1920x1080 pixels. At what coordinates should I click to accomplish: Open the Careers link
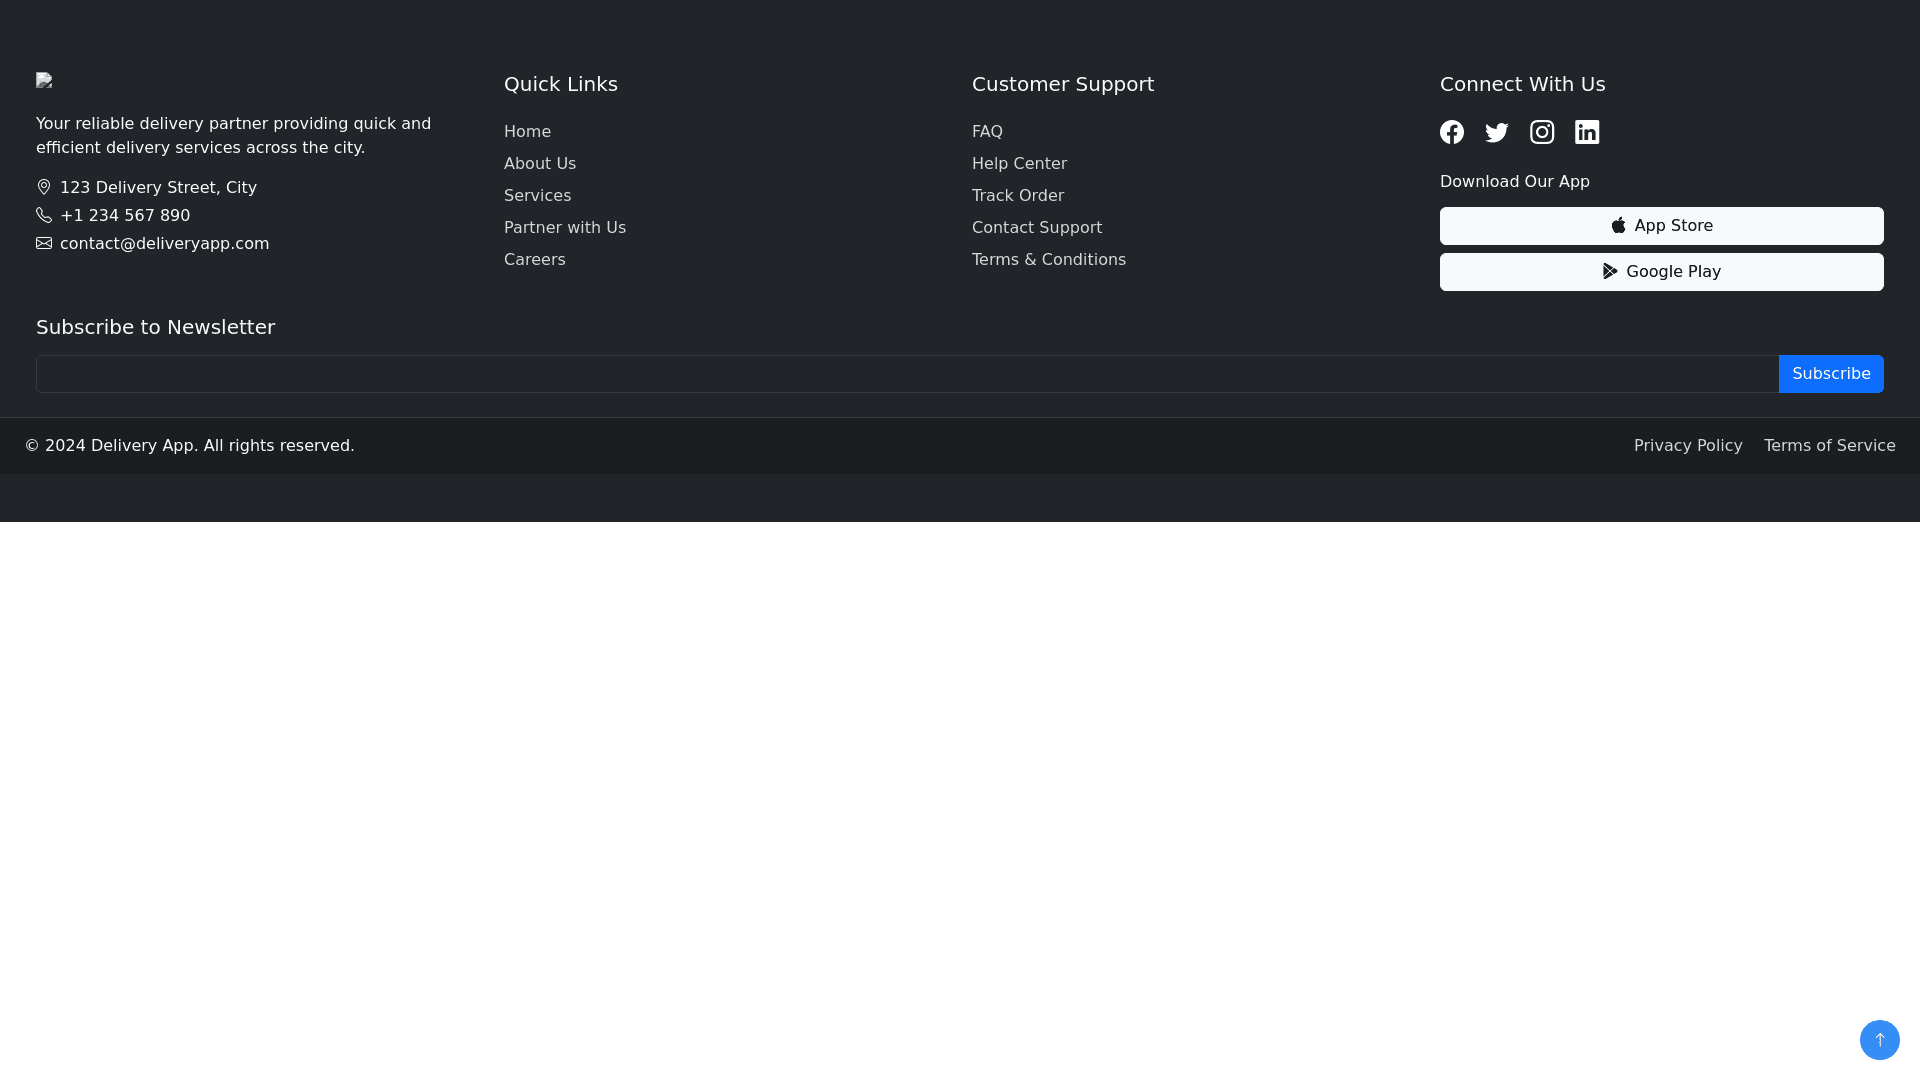click(534, 259)
